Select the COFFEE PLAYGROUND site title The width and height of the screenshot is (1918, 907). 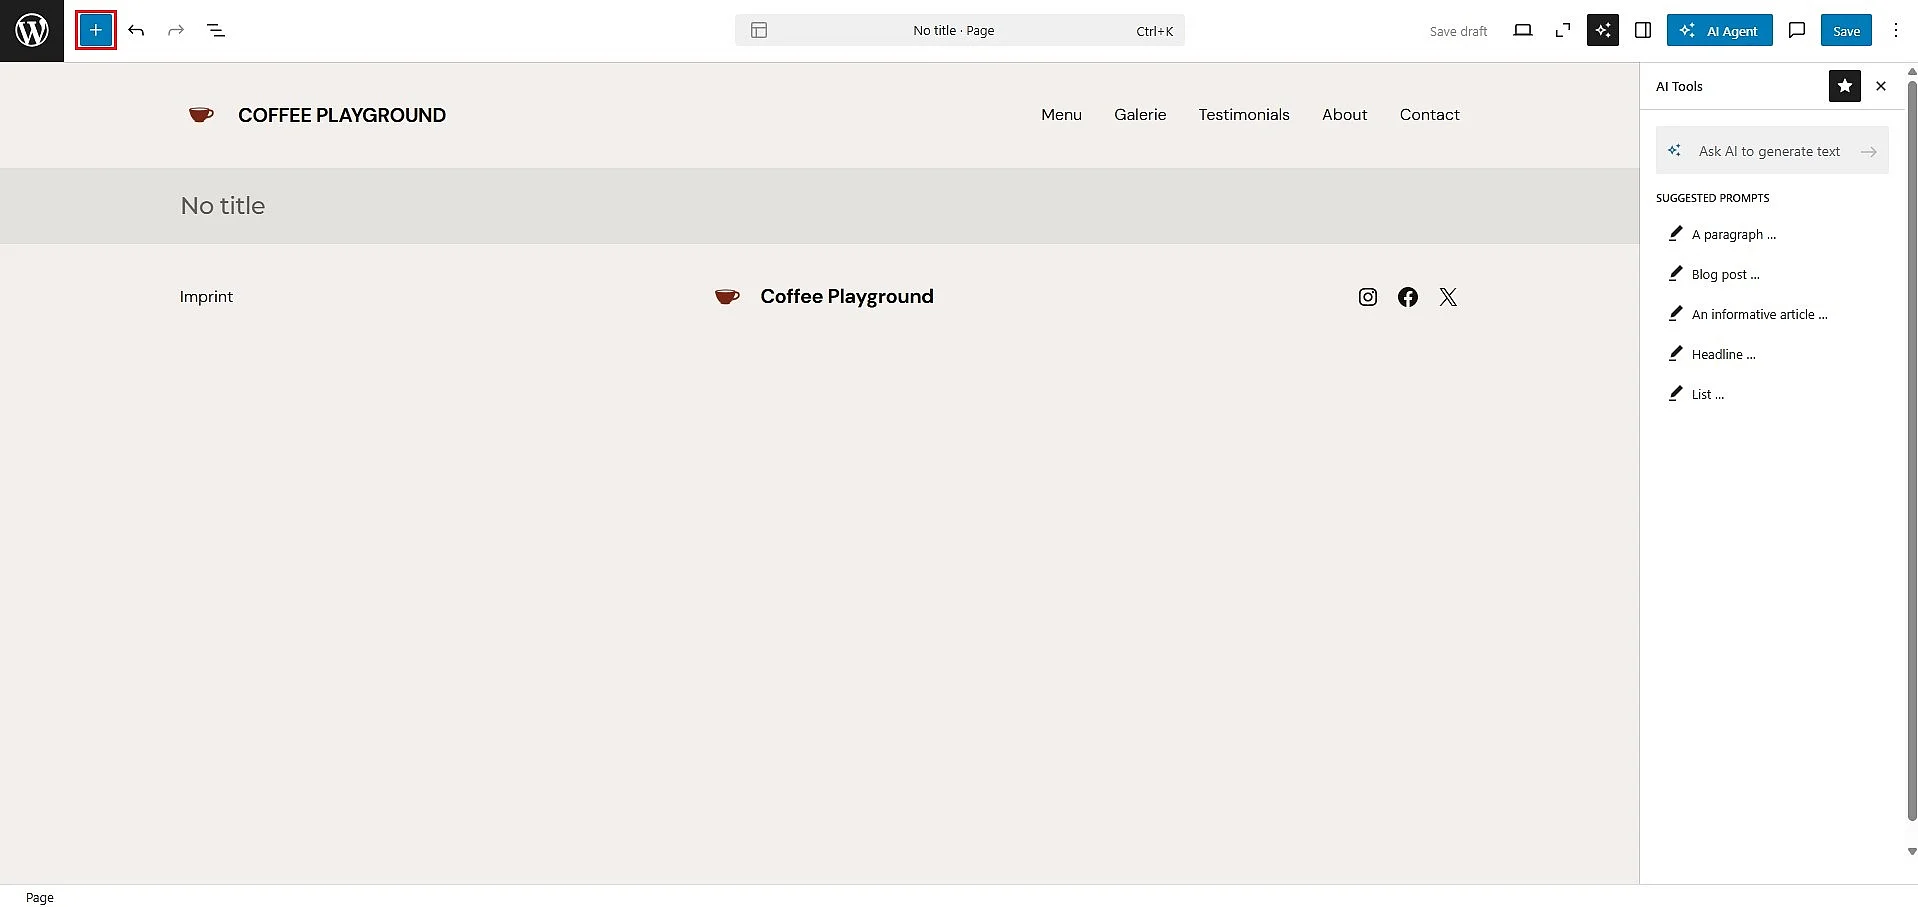pyautogui.click(x=342, y=115)
